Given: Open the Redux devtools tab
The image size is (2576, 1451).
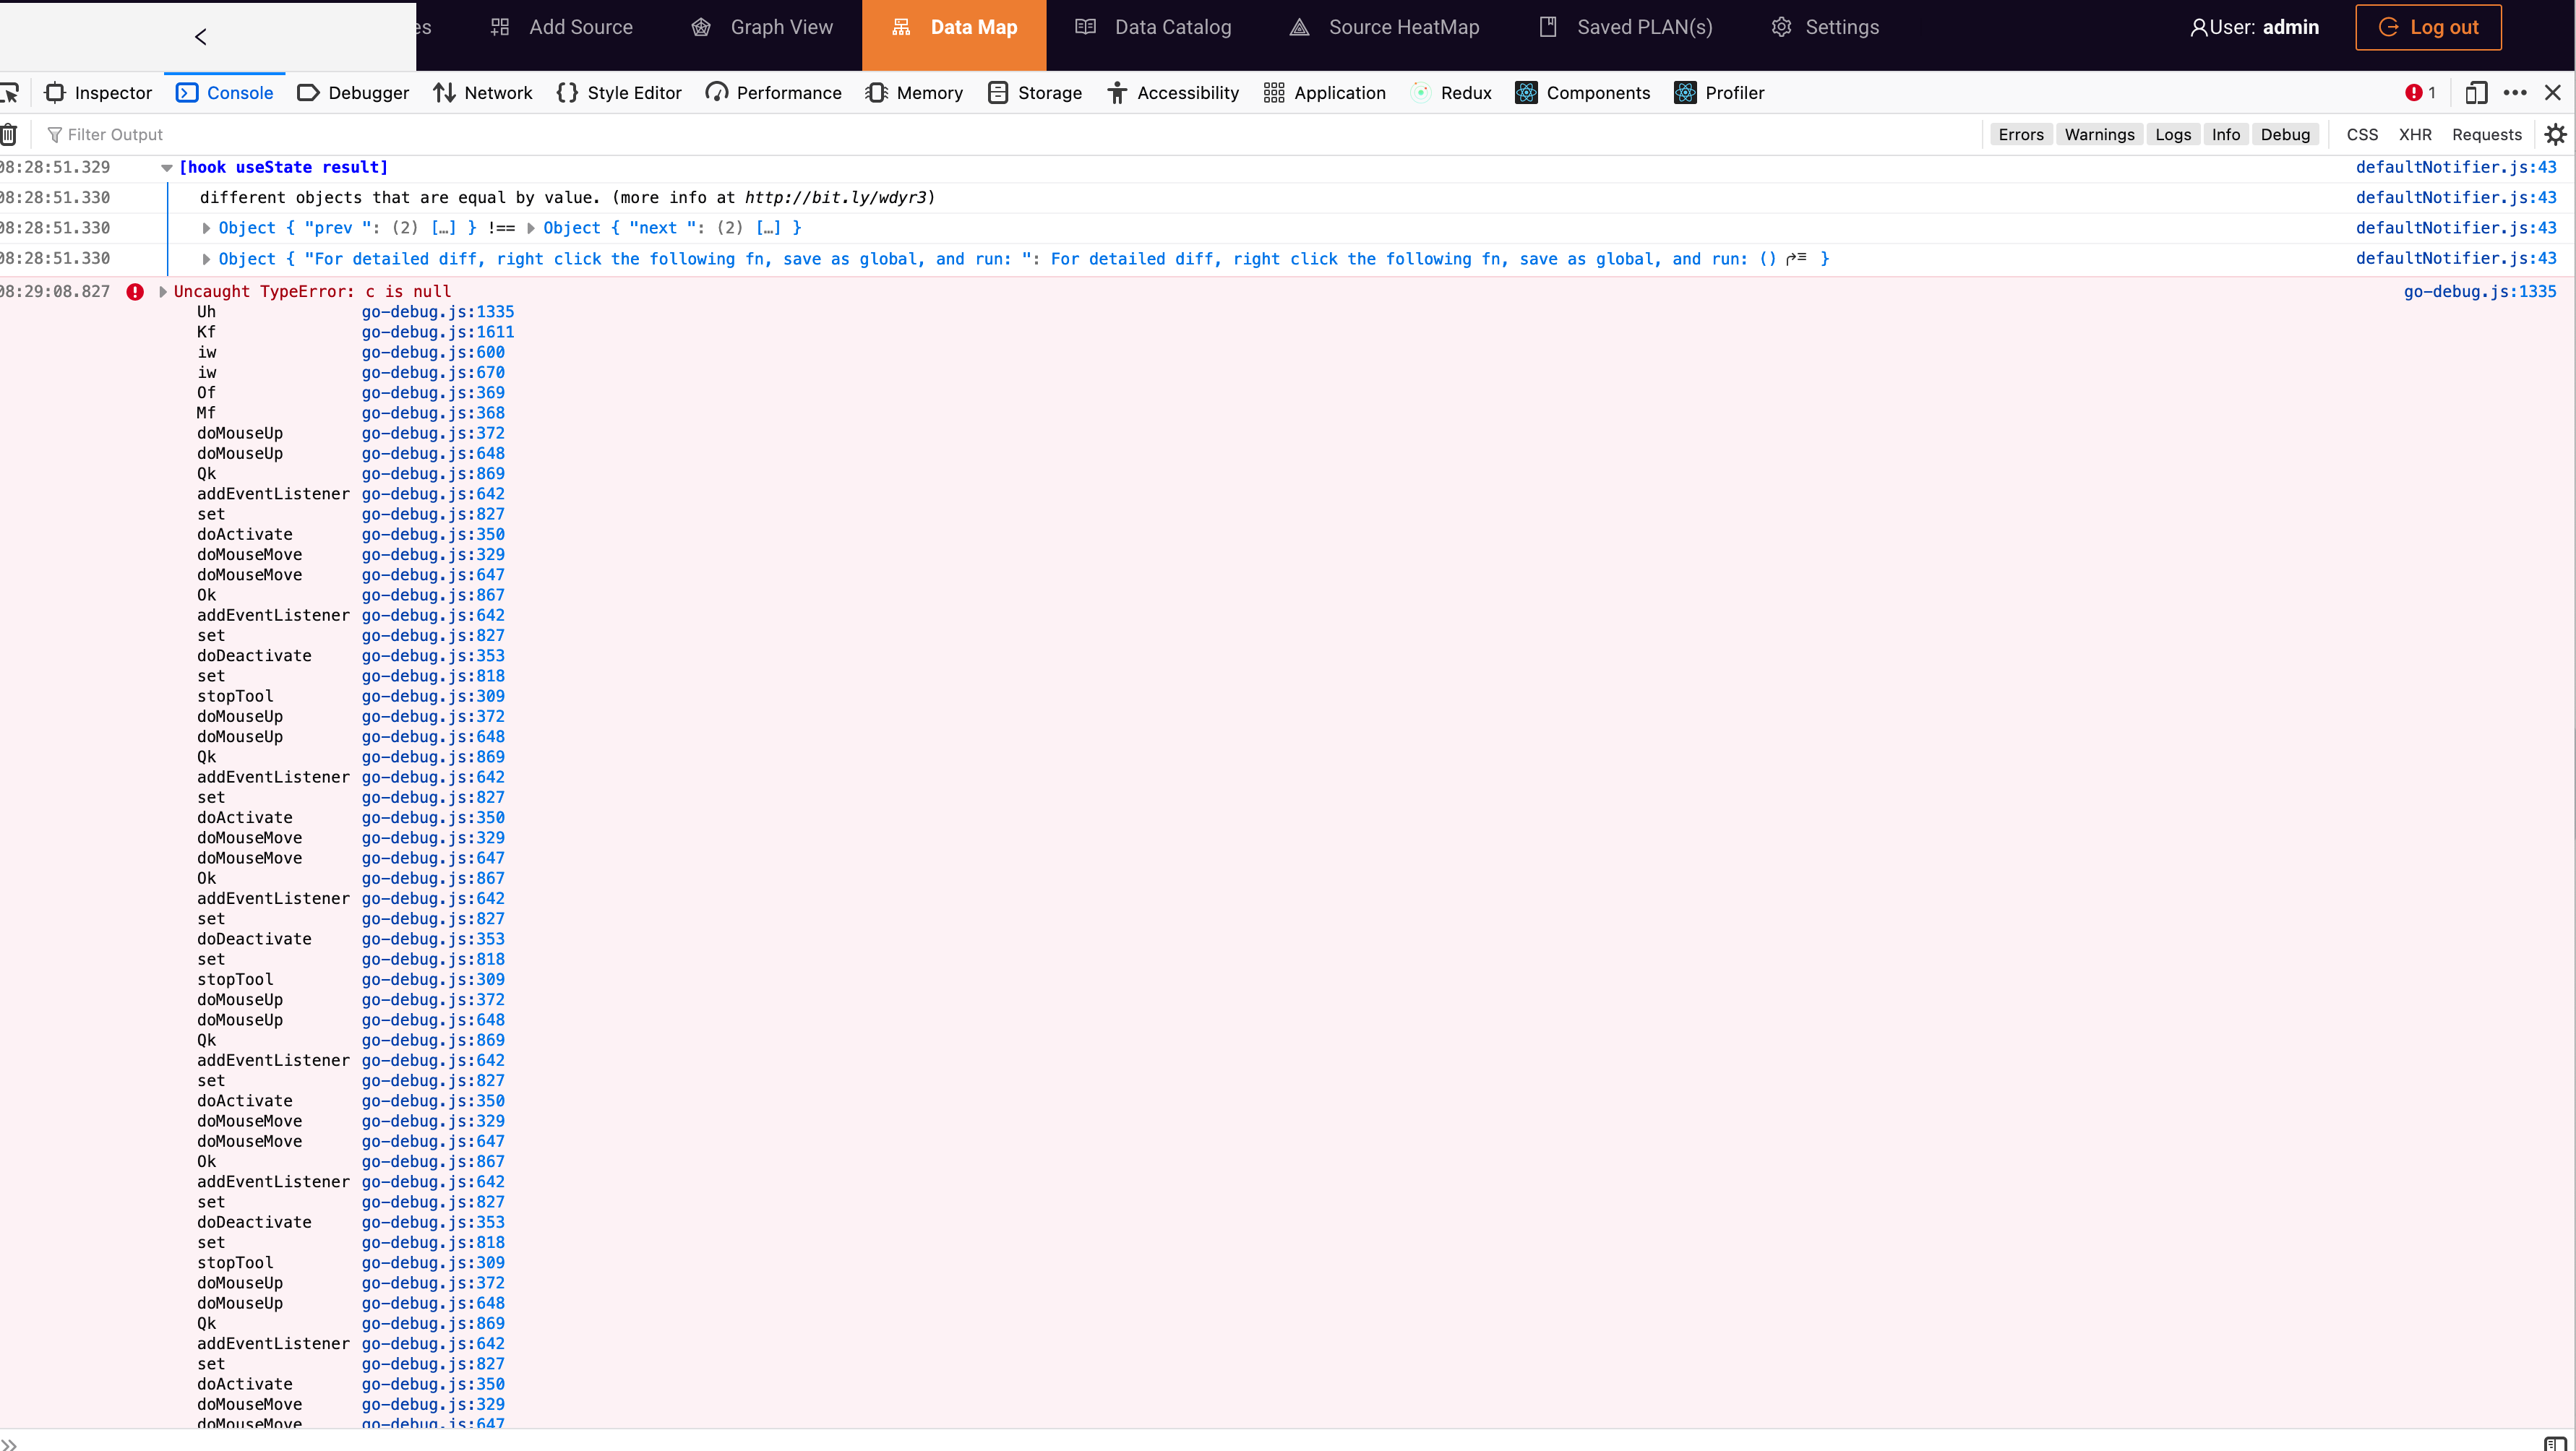Looking at the screenshot, I should coord(1451,93).
